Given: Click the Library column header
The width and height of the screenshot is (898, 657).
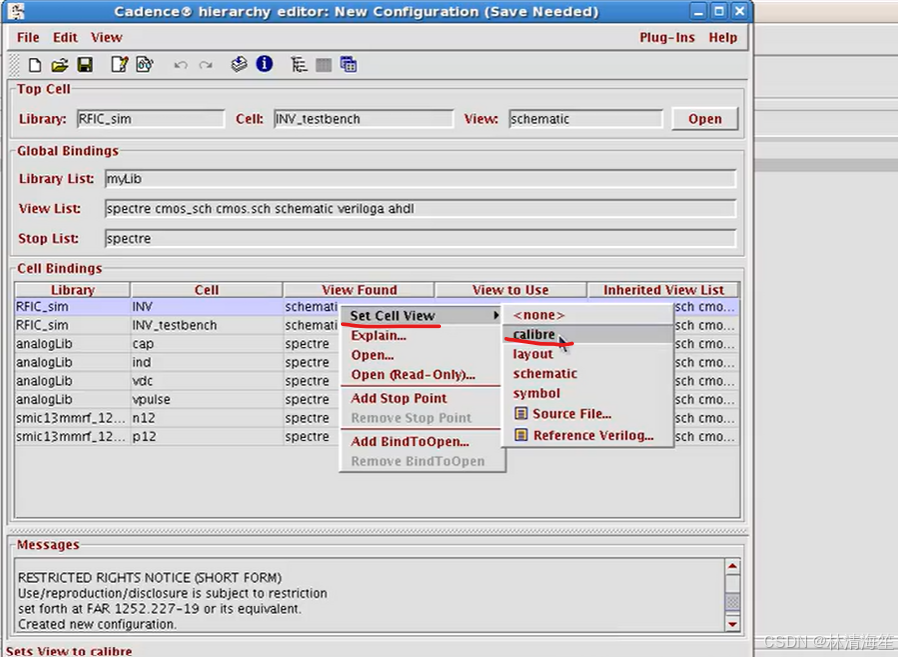Looking at the screenshot, I should point(73,290).
